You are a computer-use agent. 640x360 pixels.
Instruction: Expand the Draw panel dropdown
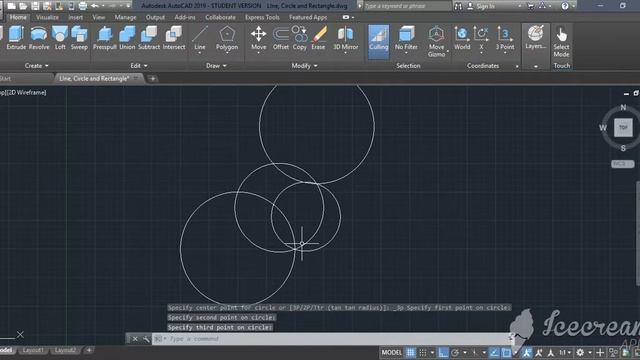216,65
